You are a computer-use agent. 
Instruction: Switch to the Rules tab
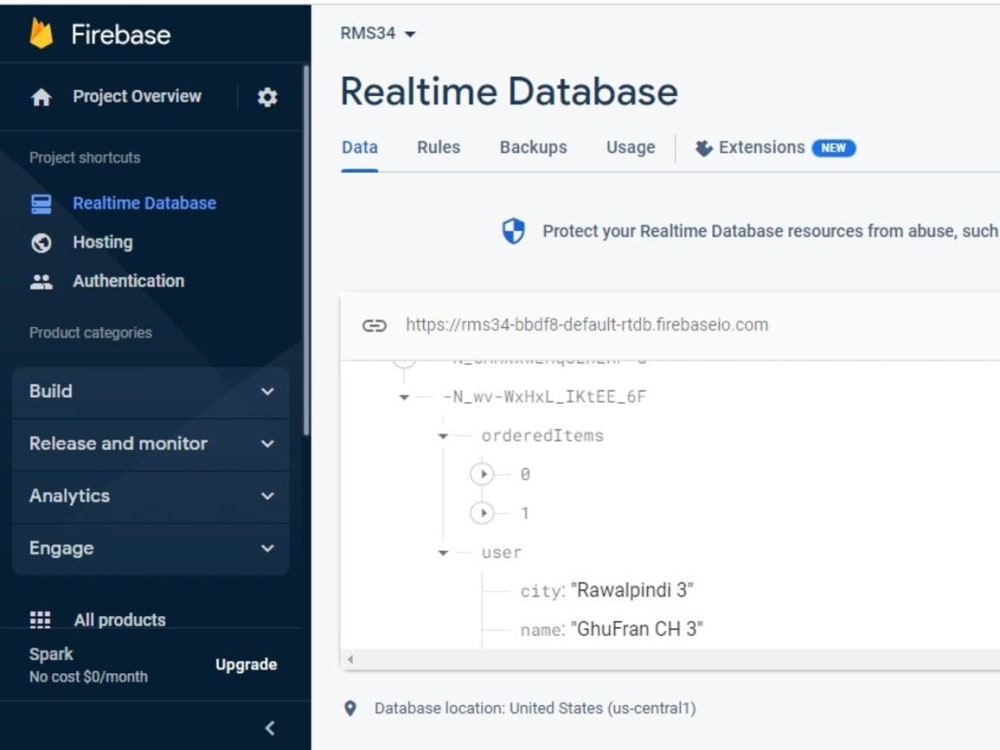click(x=439, y=147)
